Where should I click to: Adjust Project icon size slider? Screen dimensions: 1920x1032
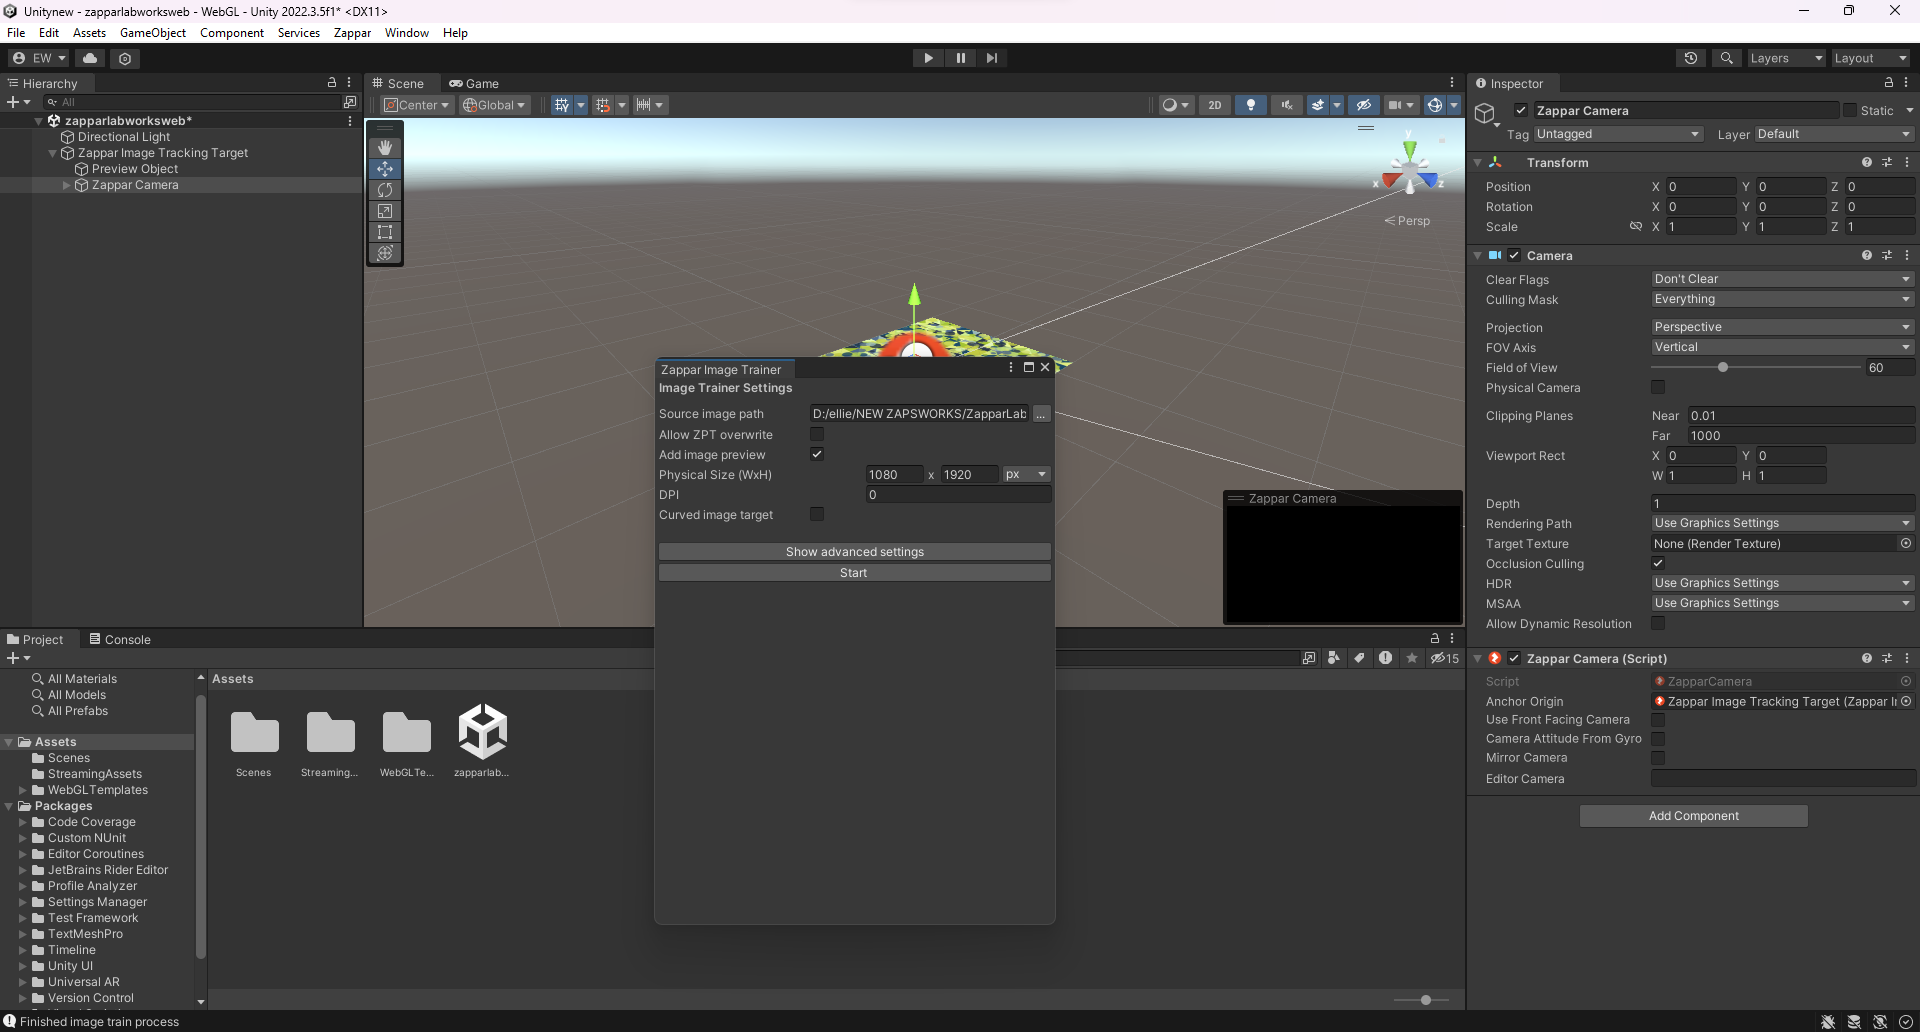[x=1426, y=1000]
